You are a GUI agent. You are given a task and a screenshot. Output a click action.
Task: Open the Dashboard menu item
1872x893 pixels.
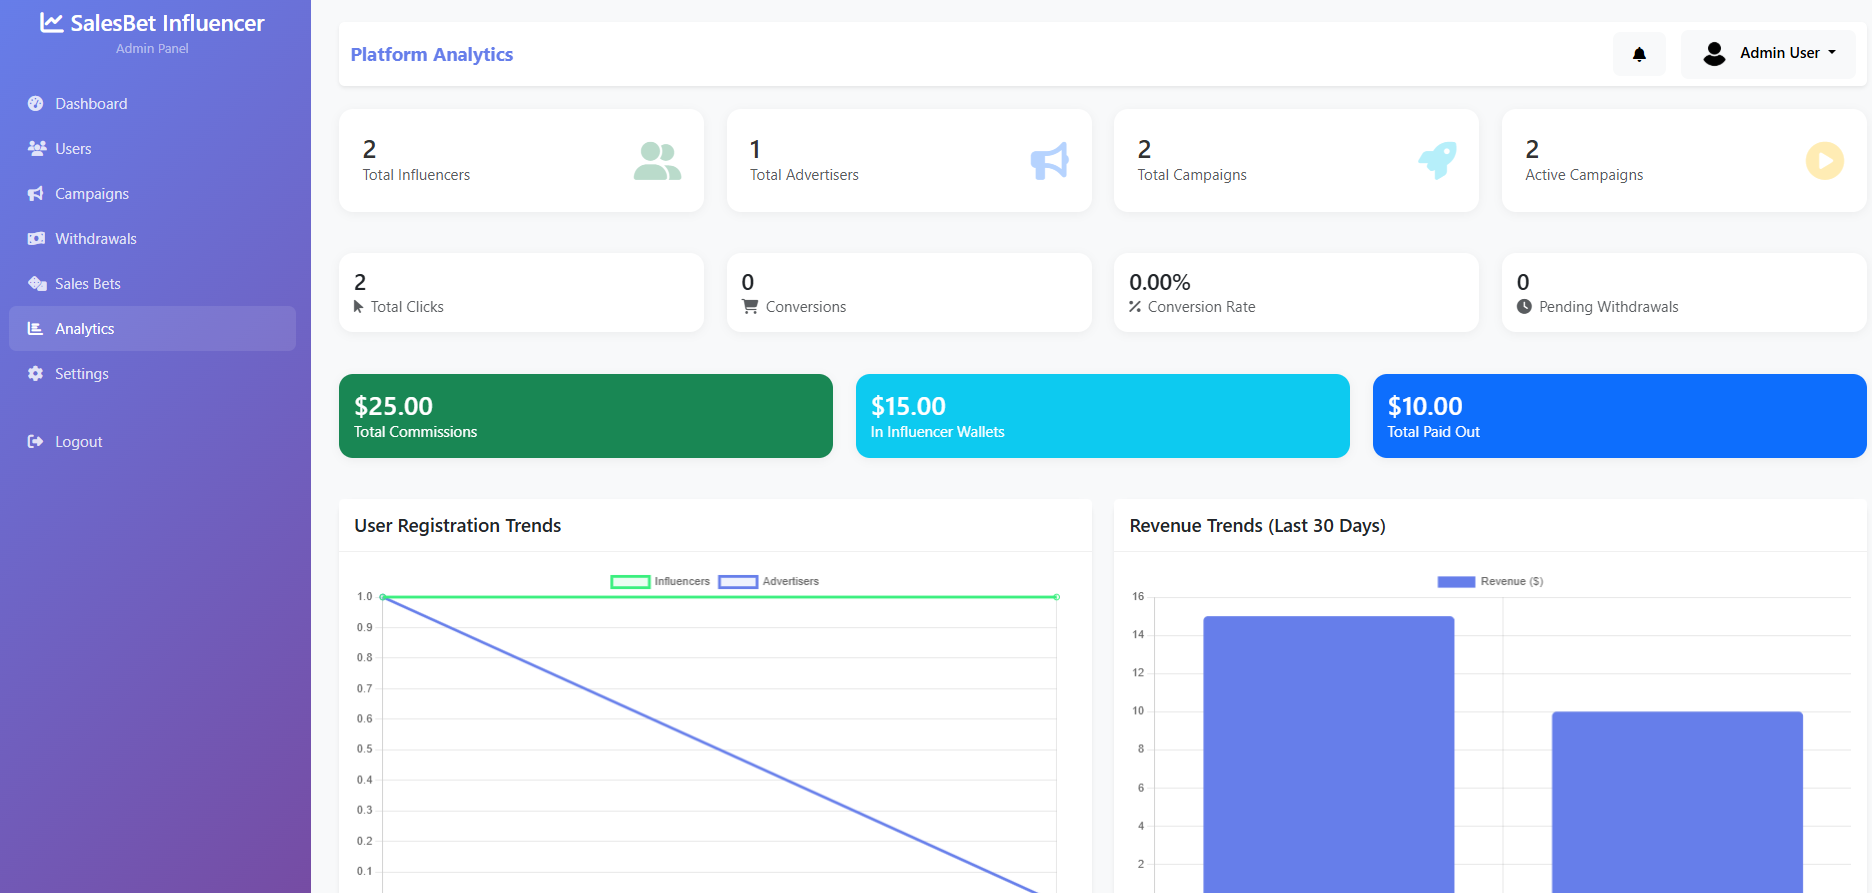pos(152,104)
